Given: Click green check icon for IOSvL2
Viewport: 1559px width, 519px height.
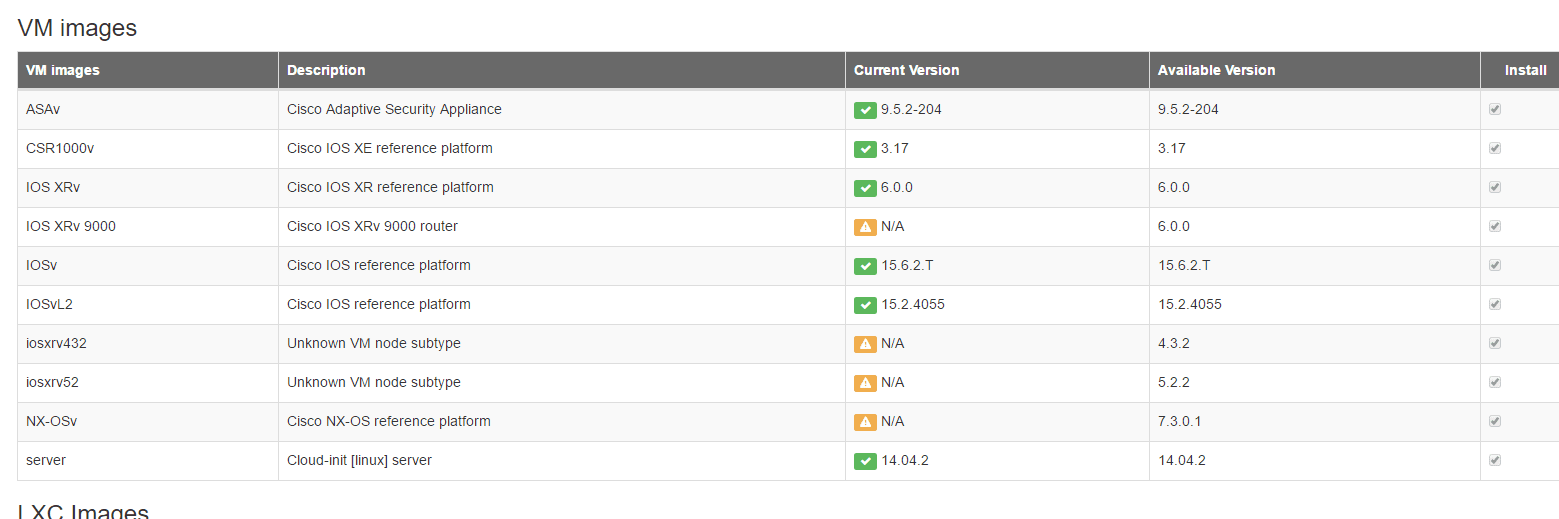Looking at the screenshot, I should tap(865, 305).
